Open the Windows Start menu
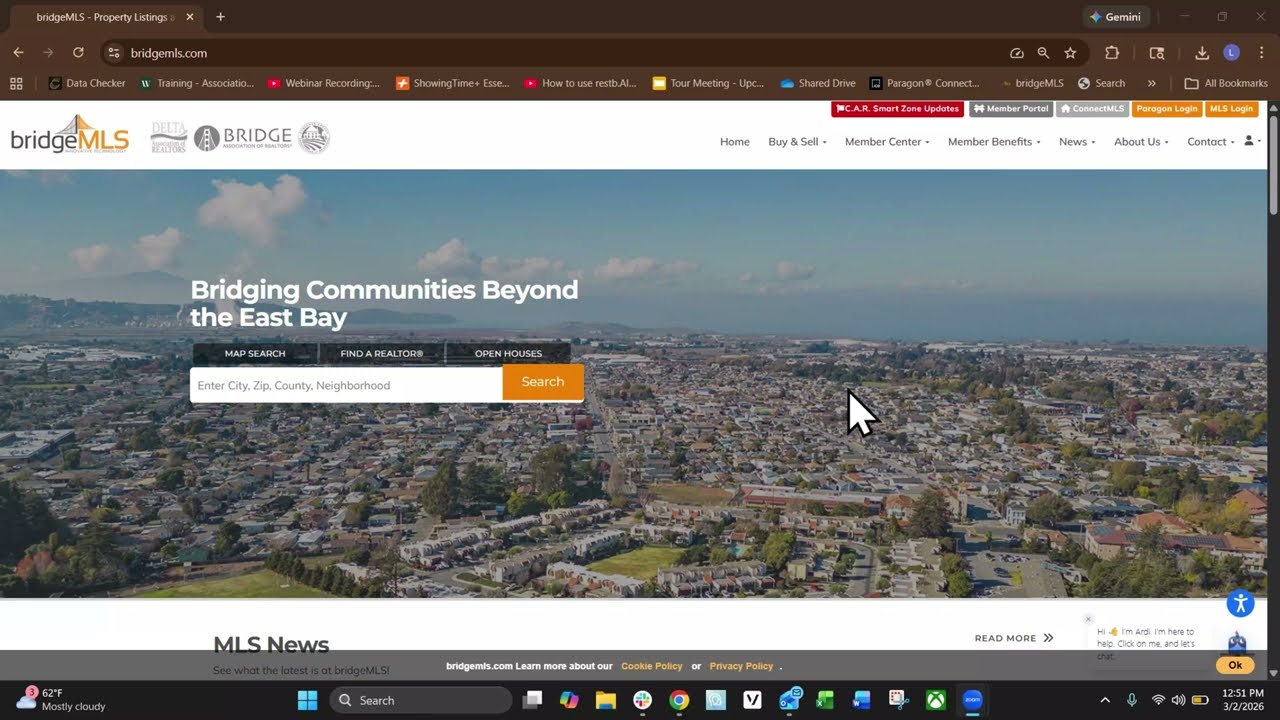The height and width of the screenshot is (720, 1280). [x=307, y=700]
